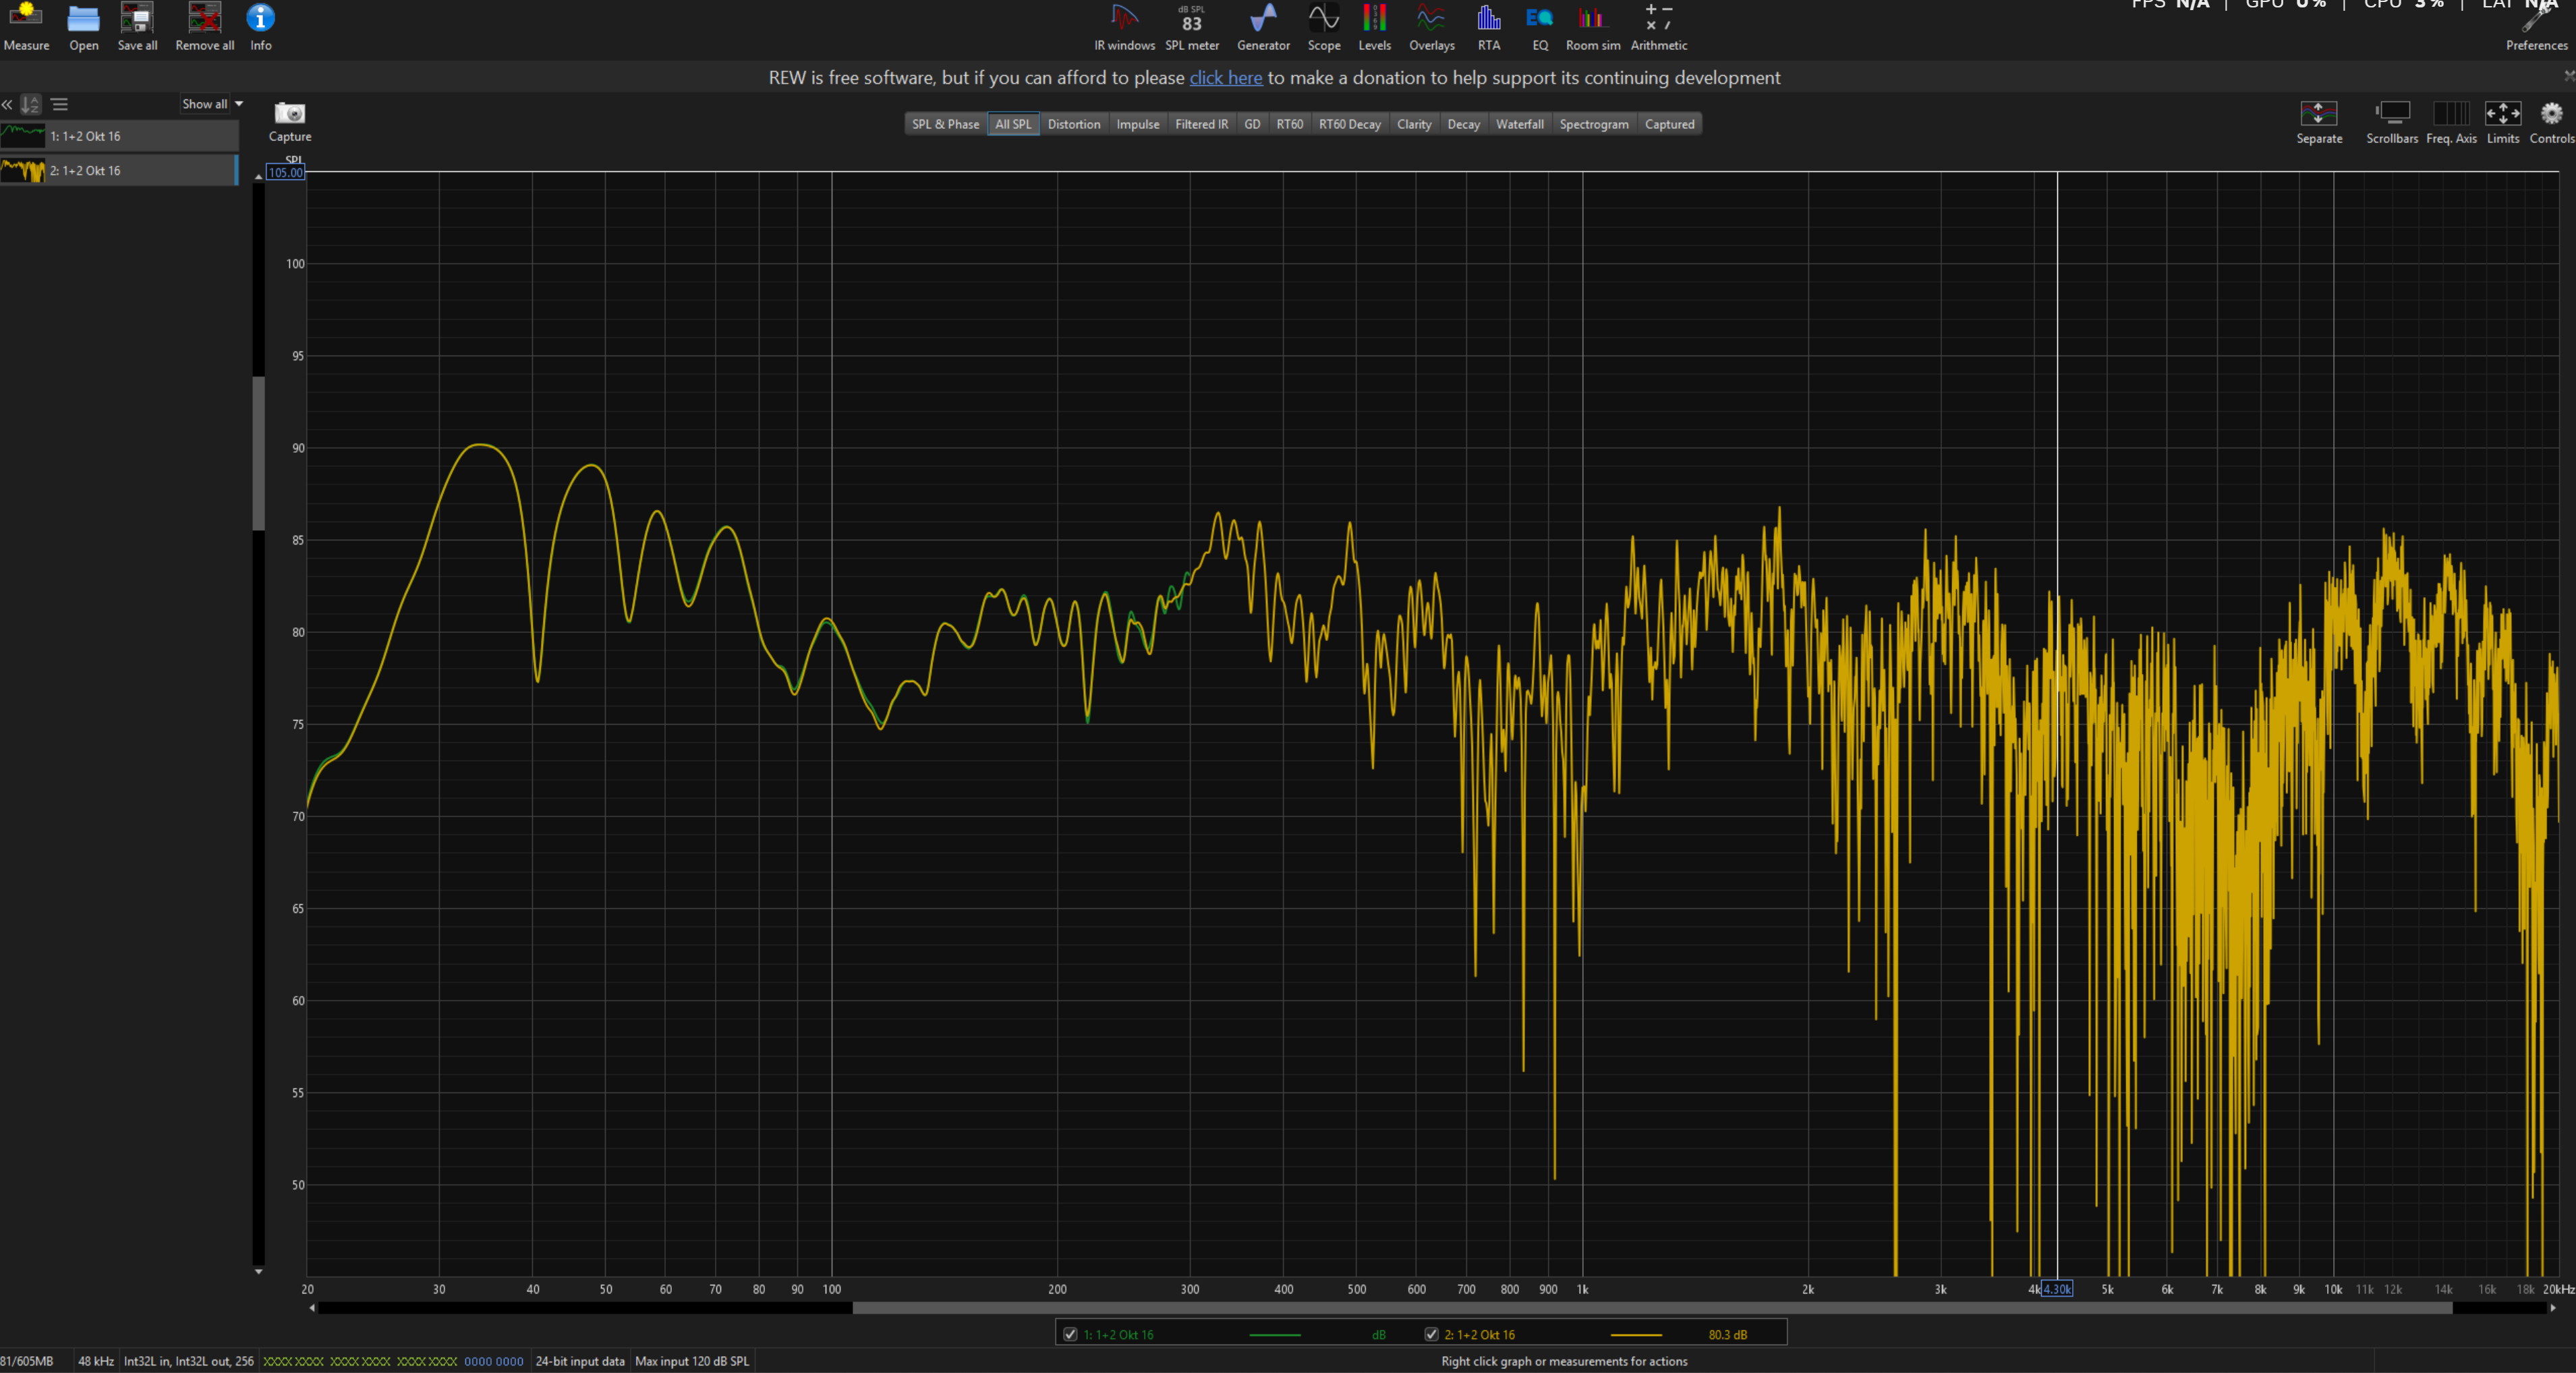The height and width of the screenshot is (1373, 2576).
Task: Click the Remove all icon
Action: (204, 18)
